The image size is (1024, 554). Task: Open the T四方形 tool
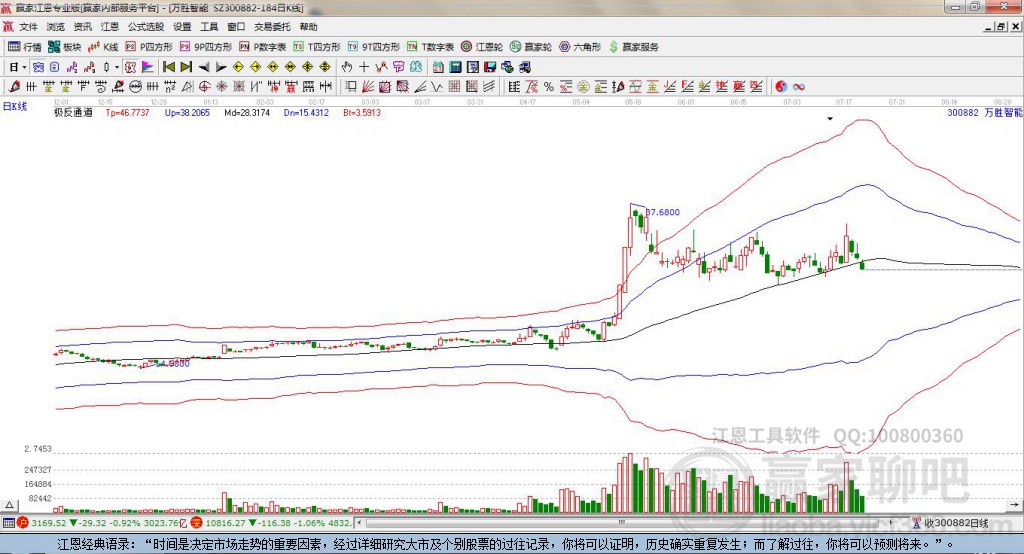point(317,47)
